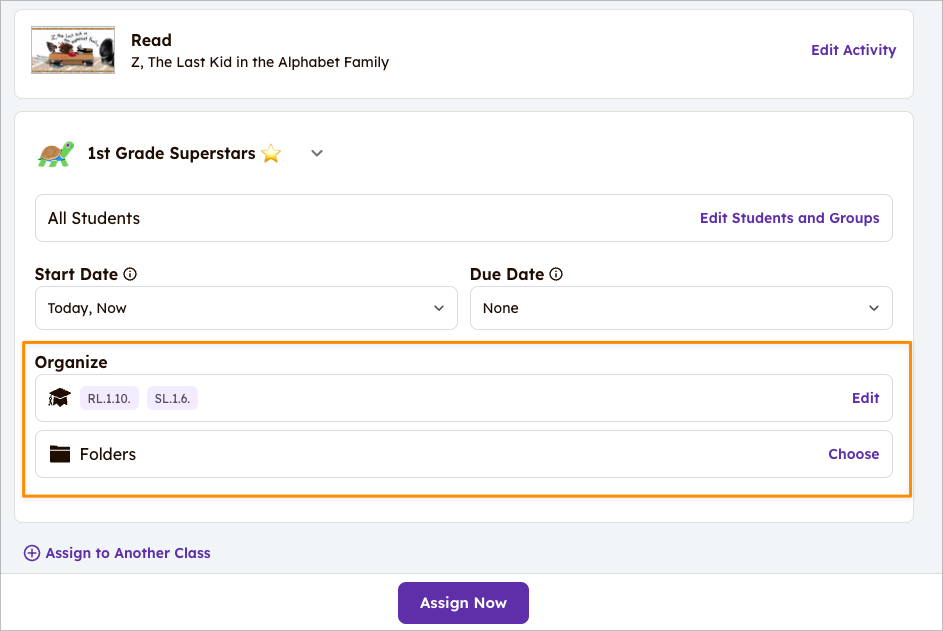Click the turtle class icon

click(x=56, y=154)
